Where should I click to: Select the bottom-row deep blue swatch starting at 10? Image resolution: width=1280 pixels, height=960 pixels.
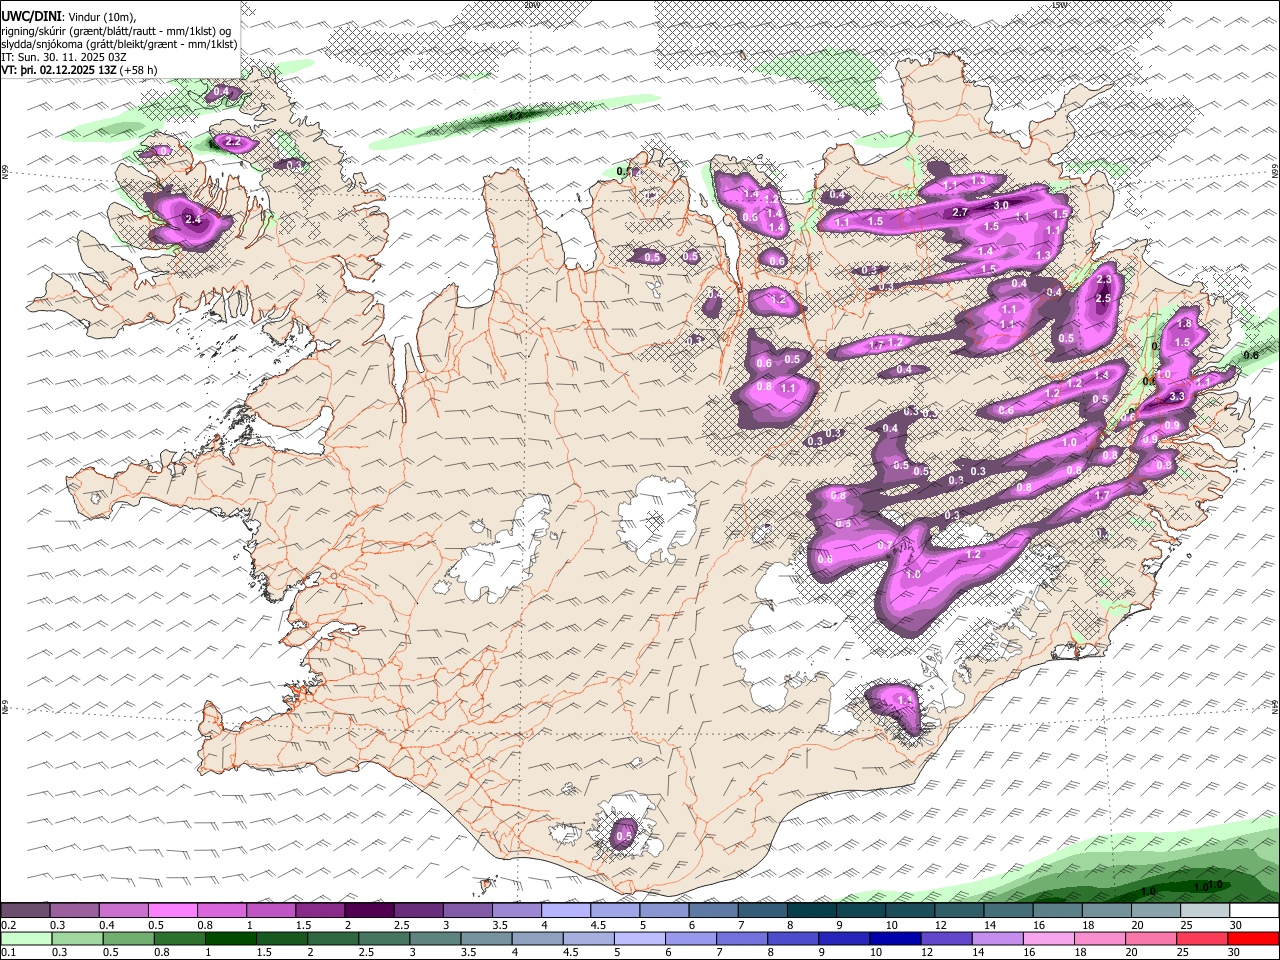(x=896, y=939)
